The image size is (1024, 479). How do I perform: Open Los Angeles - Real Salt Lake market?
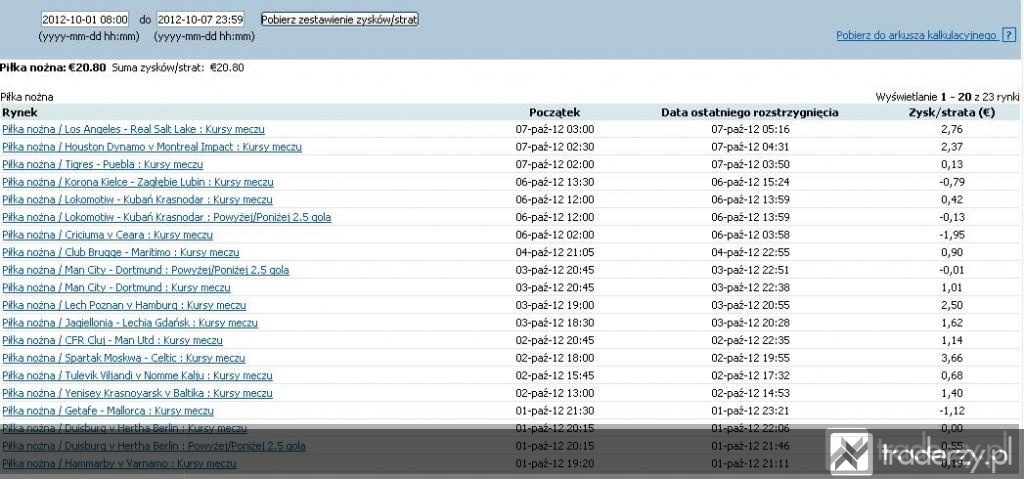click(x=133, y=129)
